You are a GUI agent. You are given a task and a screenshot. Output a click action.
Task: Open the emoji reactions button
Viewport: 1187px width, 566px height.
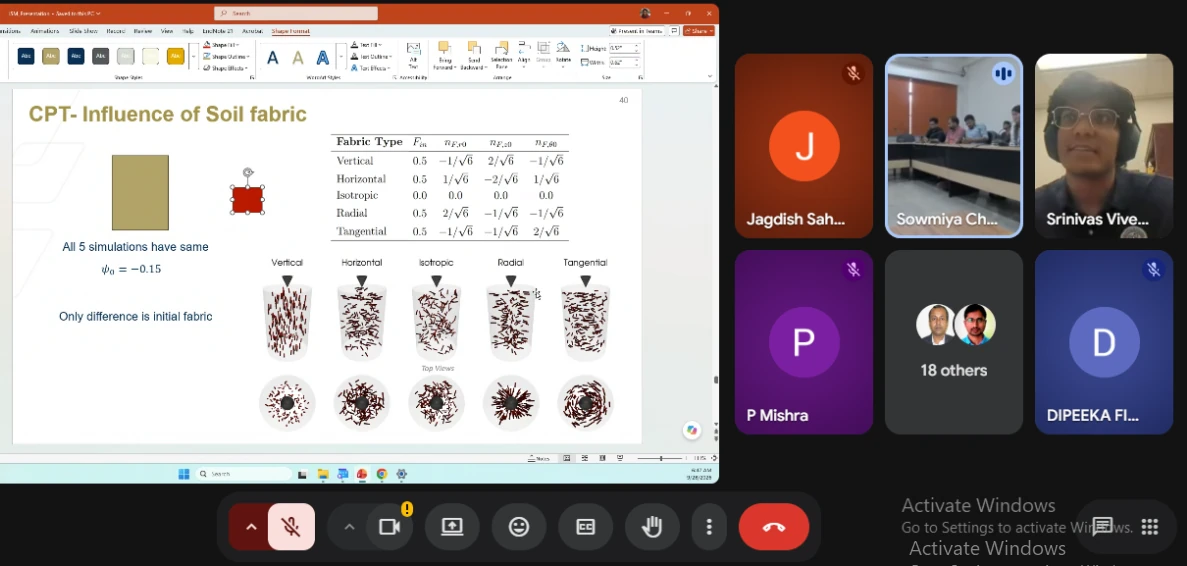click(519, 527)
